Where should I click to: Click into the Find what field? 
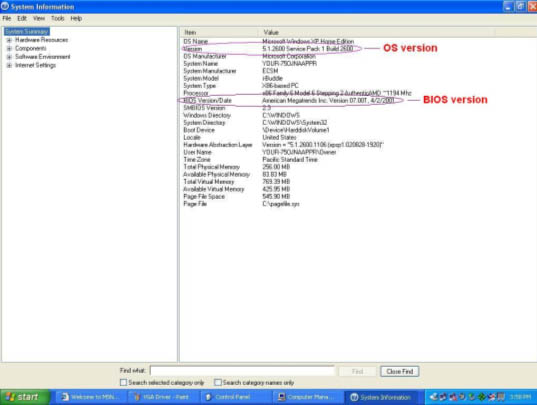(x=242, y=371)
